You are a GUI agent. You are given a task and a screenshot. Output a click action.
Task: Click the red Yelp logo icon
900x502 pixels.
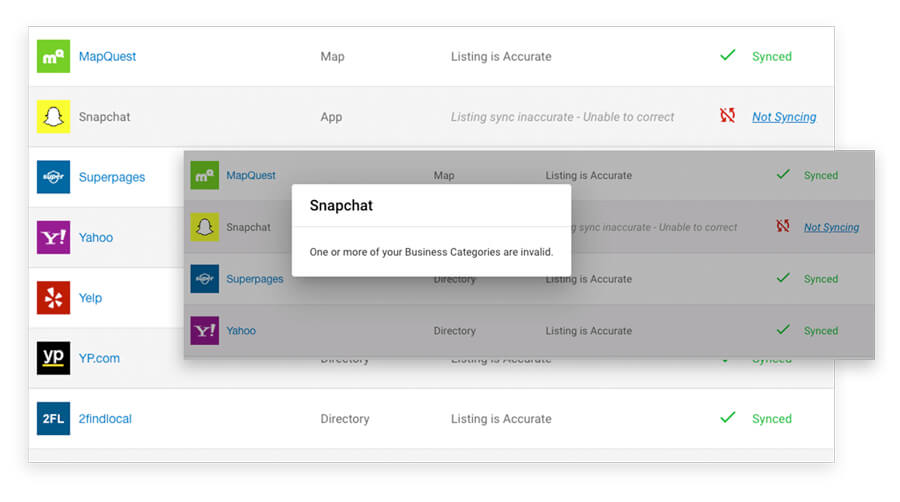(53, 298)
